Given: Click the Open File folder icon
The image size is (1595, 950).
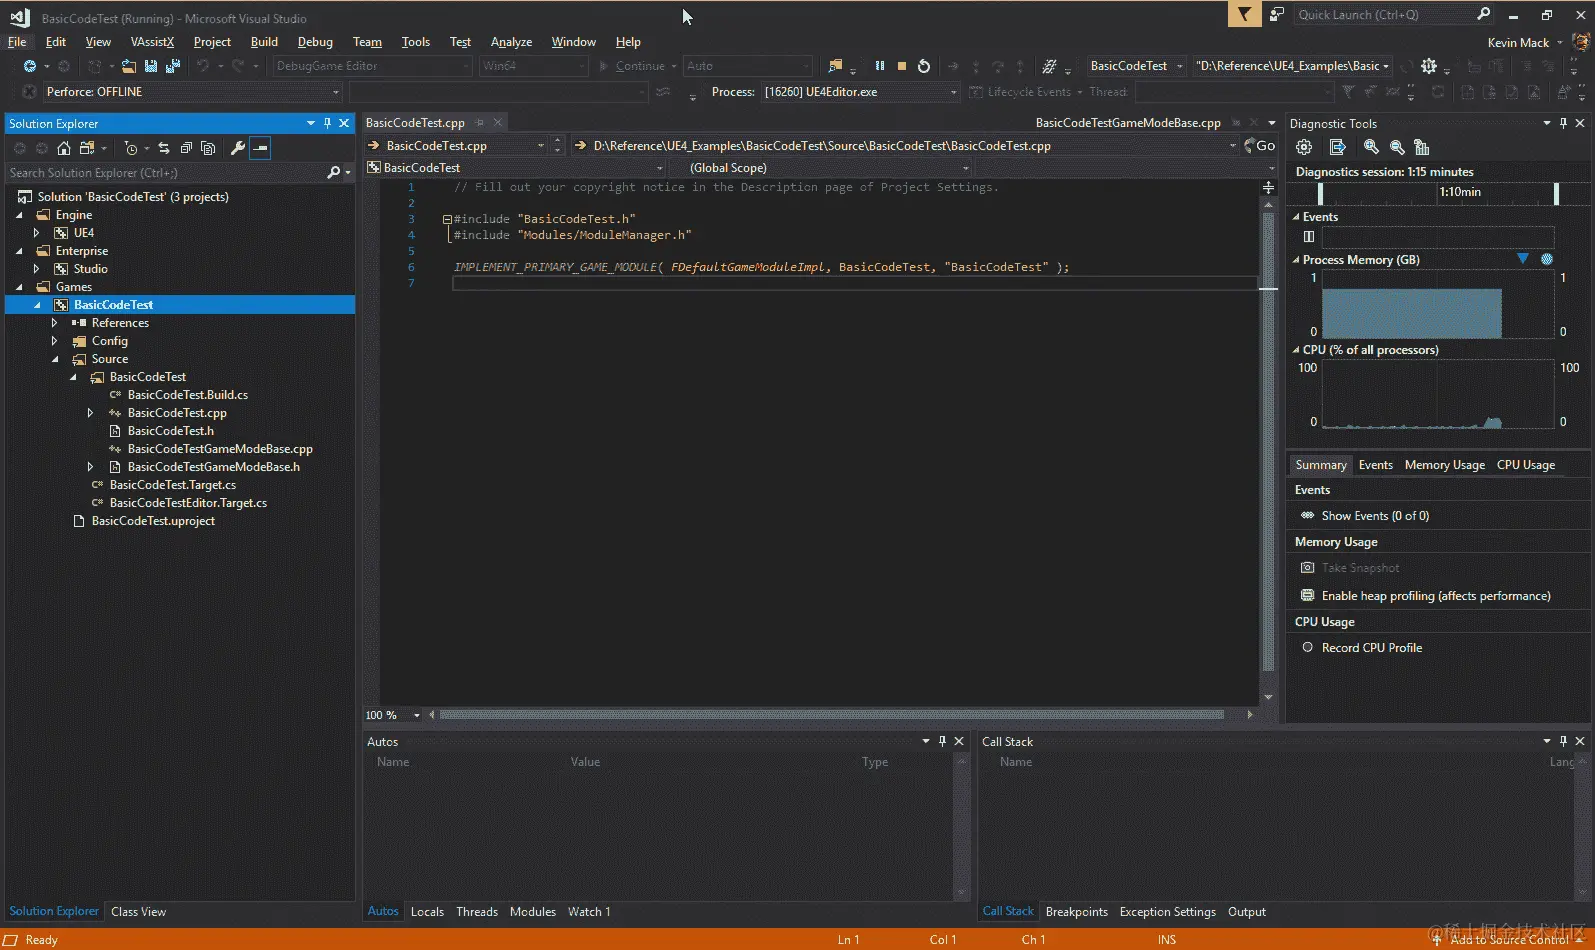Looking at the screenshot, I should pyautogui.click(x=129, y=66).
